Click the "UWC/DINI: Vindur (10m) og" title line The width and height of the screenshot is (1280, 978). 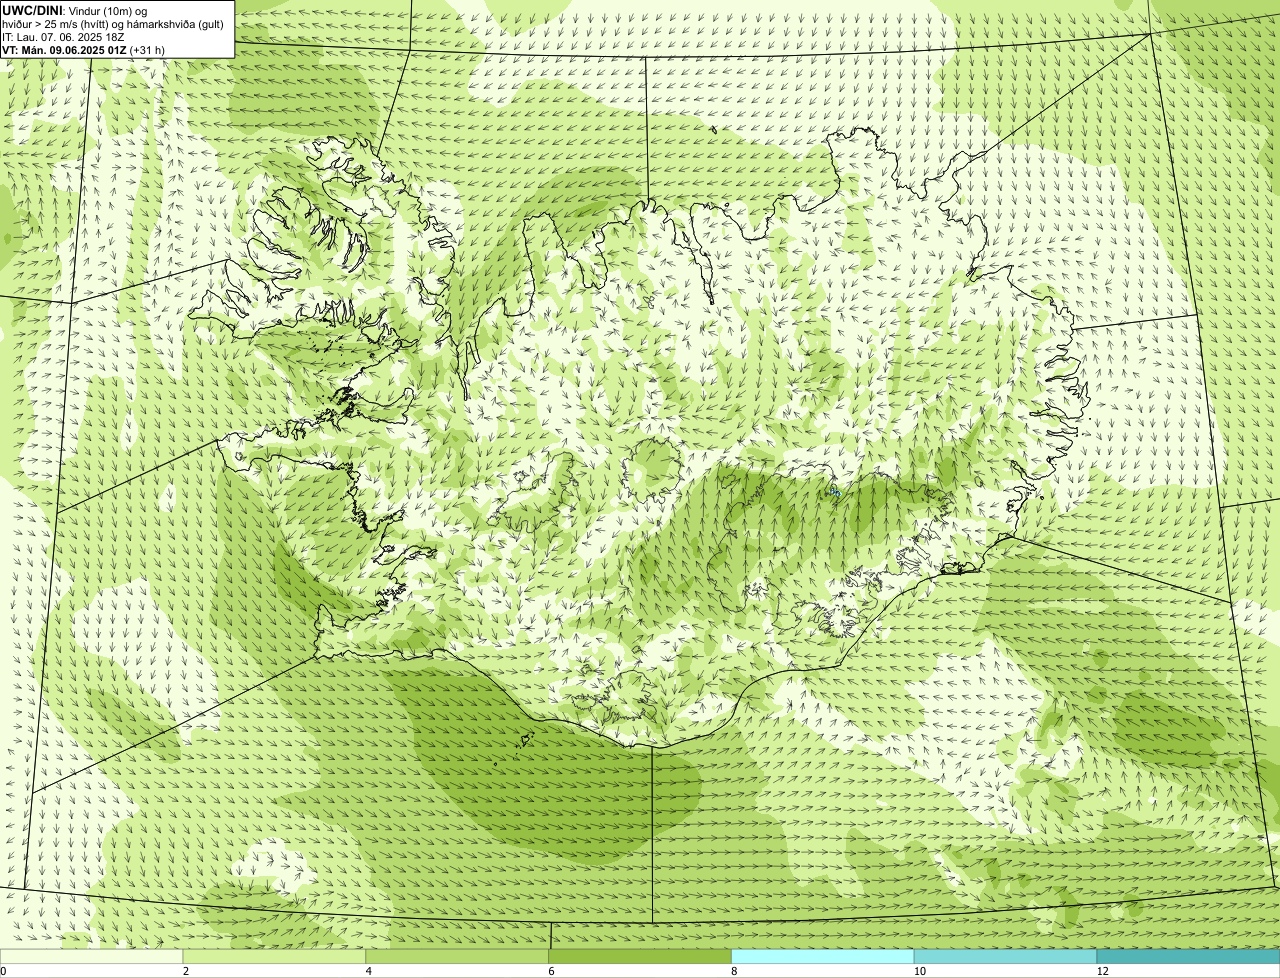tap(75, 11)
